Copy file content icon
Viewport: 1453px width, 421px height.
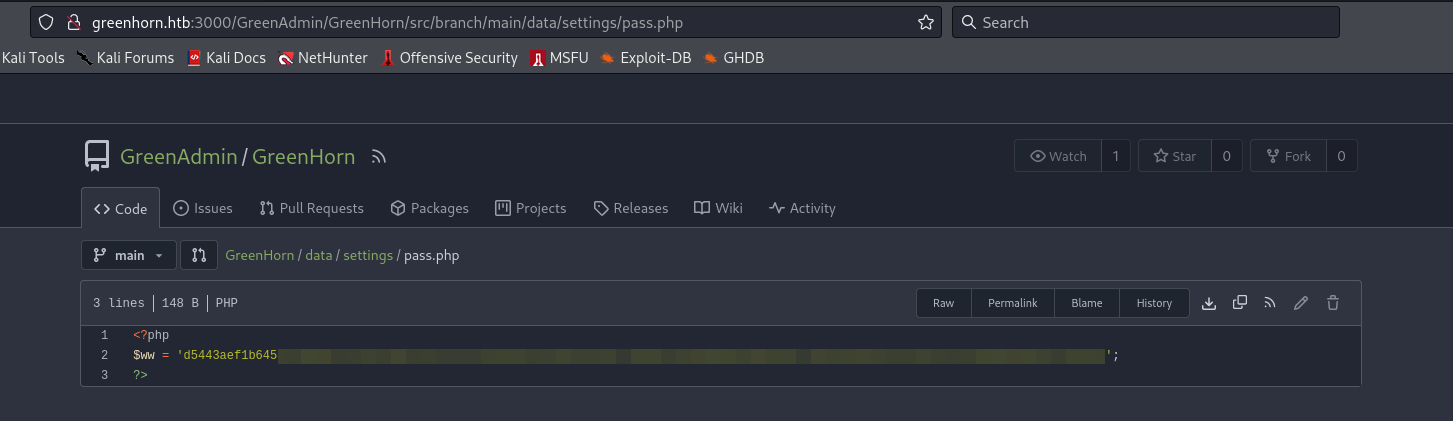click(1240, 303)
